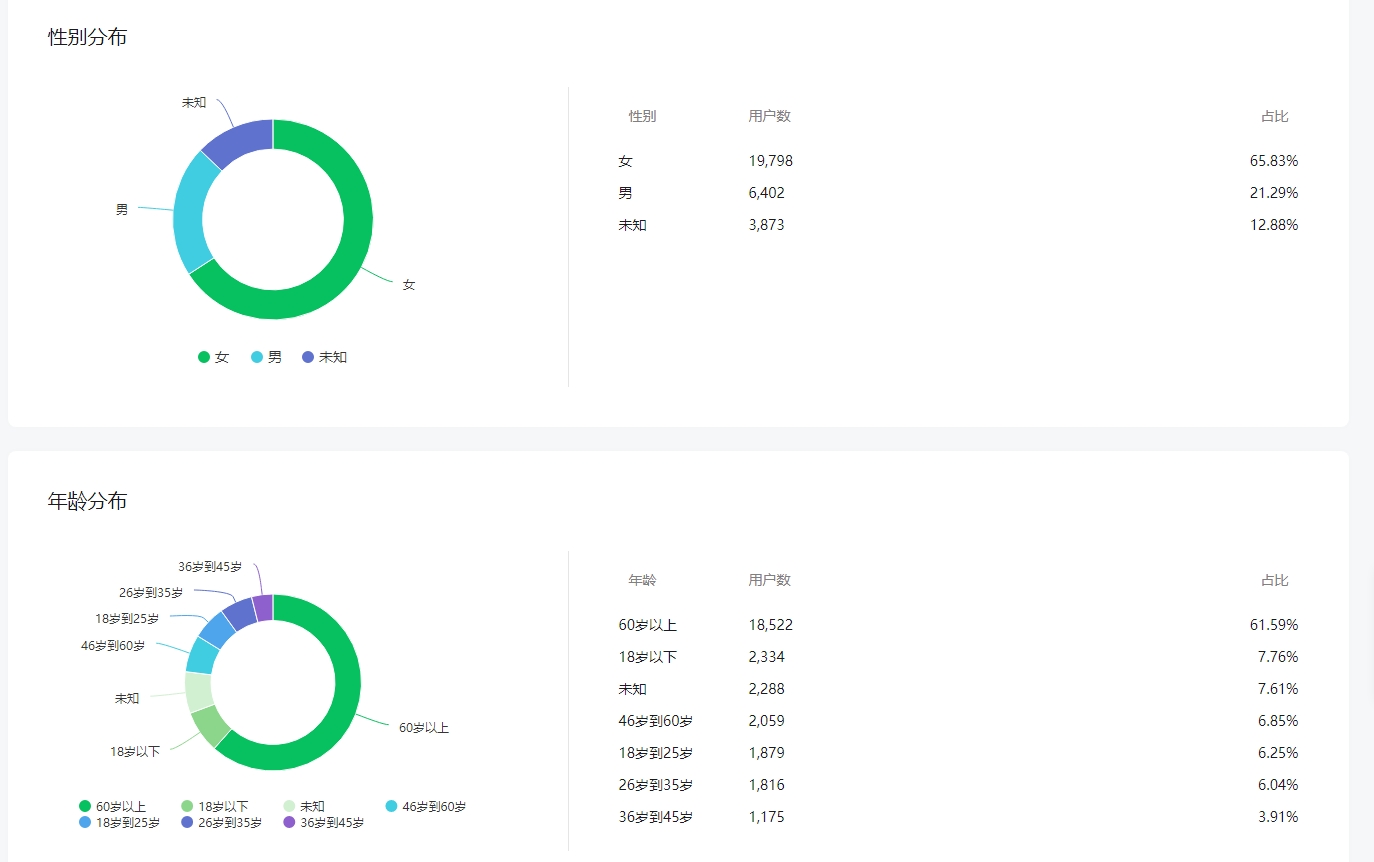Image resolution: width=1374 pixels, height=862 pixels.
Task: Toggle the 未知 legend item under gender donut
Action: (x=324, y=357)
